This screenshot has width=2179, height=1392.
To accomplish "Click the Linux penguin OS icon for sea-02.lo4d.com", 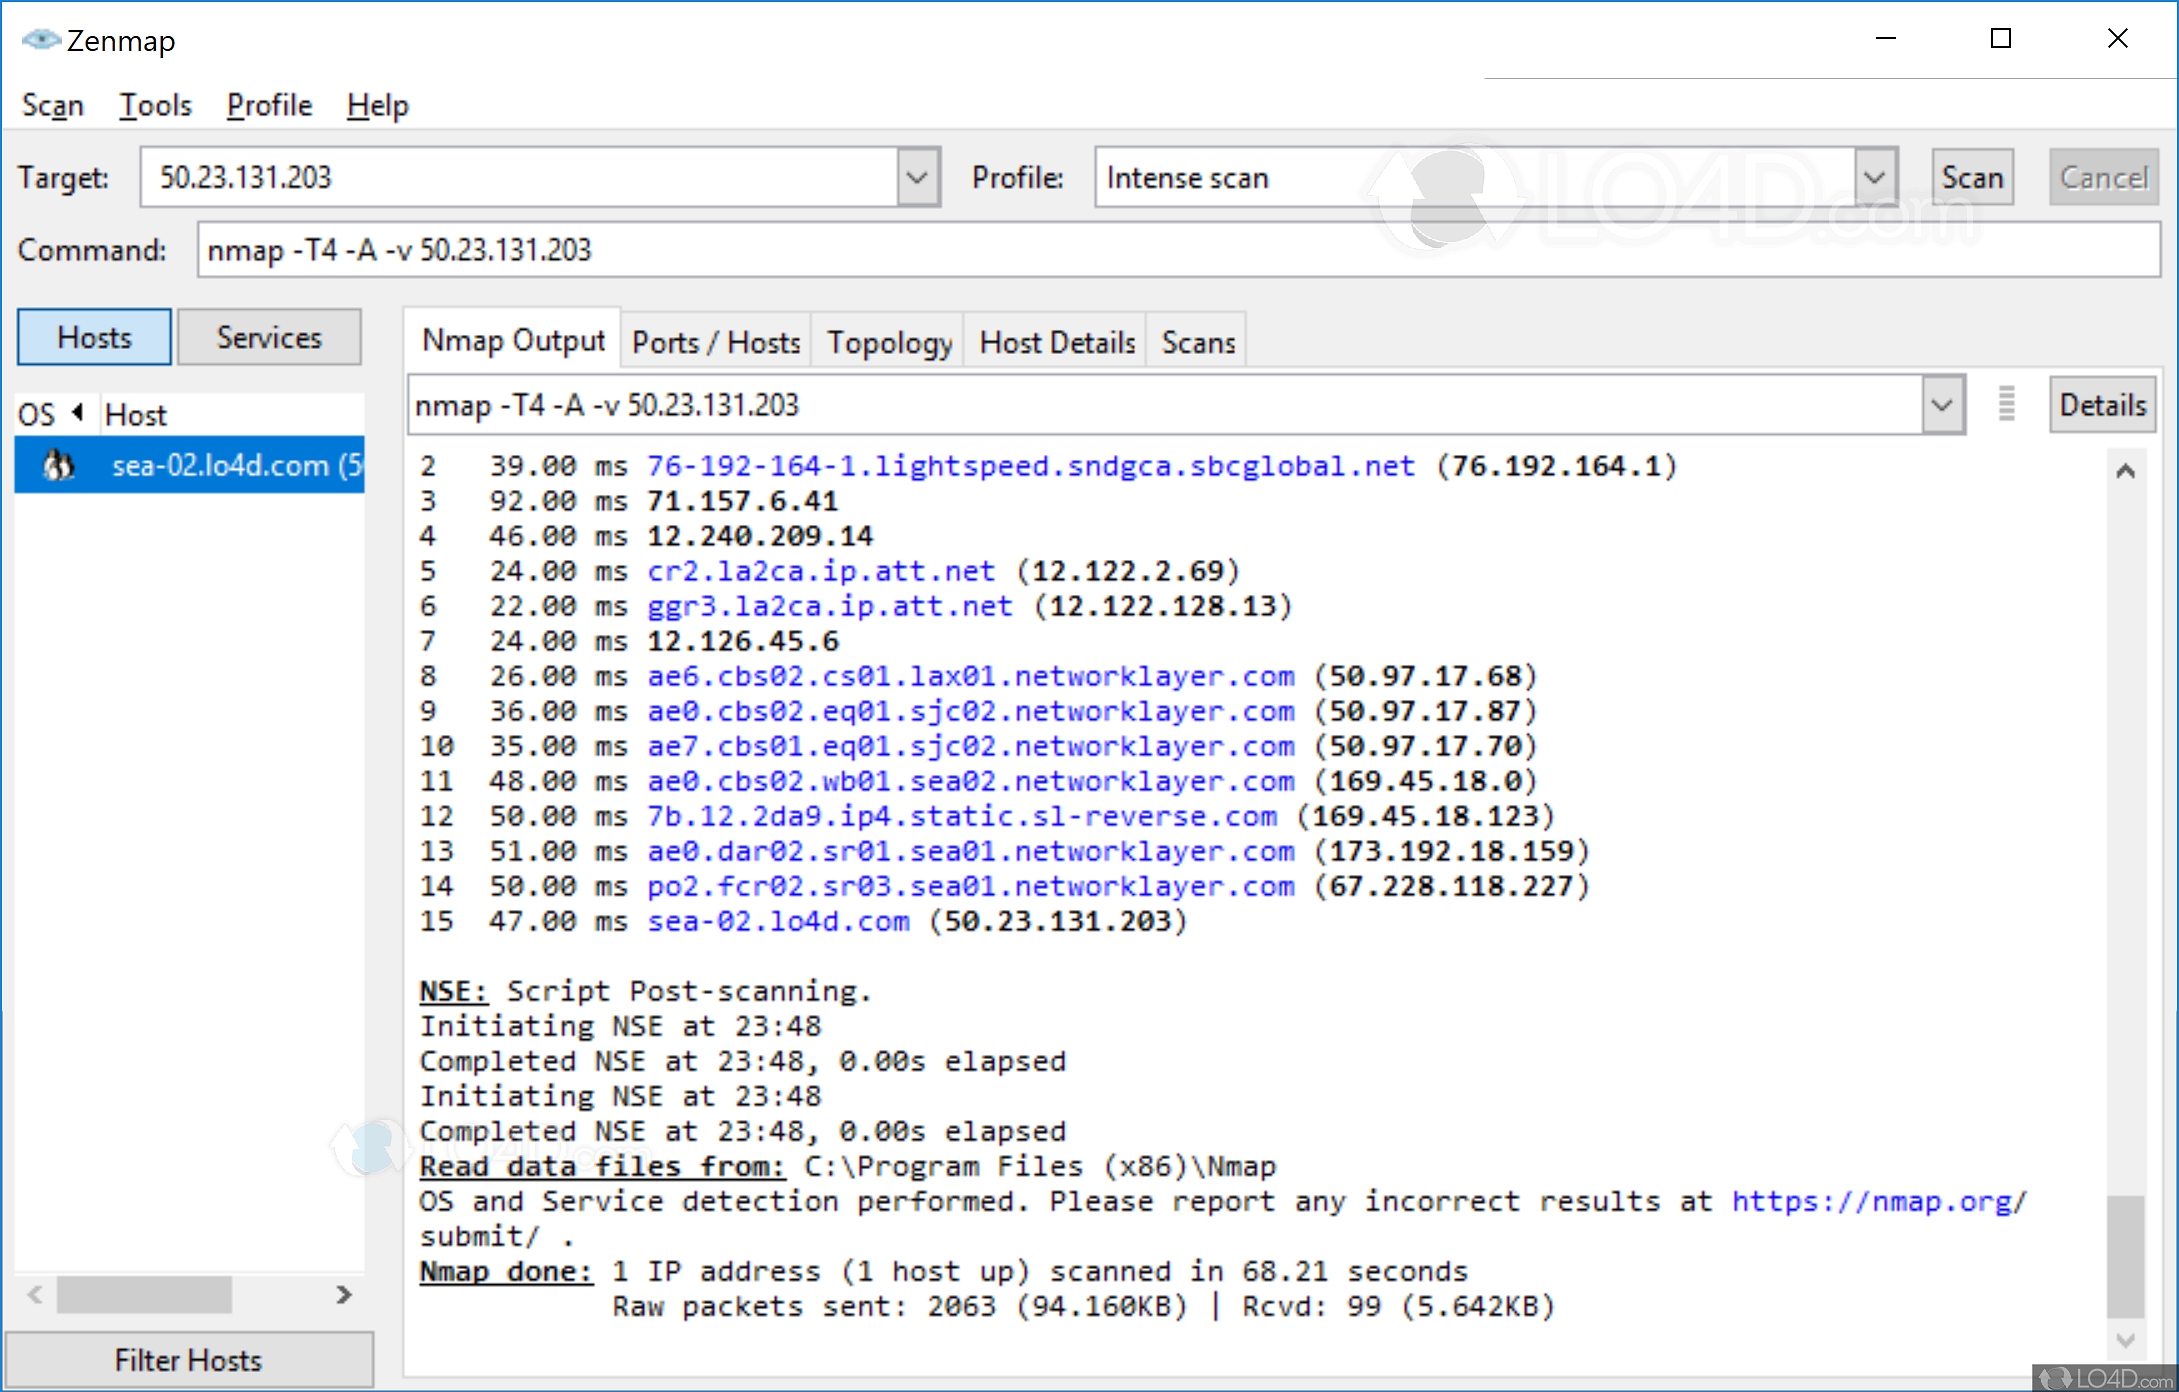I will tap(59, 465).
